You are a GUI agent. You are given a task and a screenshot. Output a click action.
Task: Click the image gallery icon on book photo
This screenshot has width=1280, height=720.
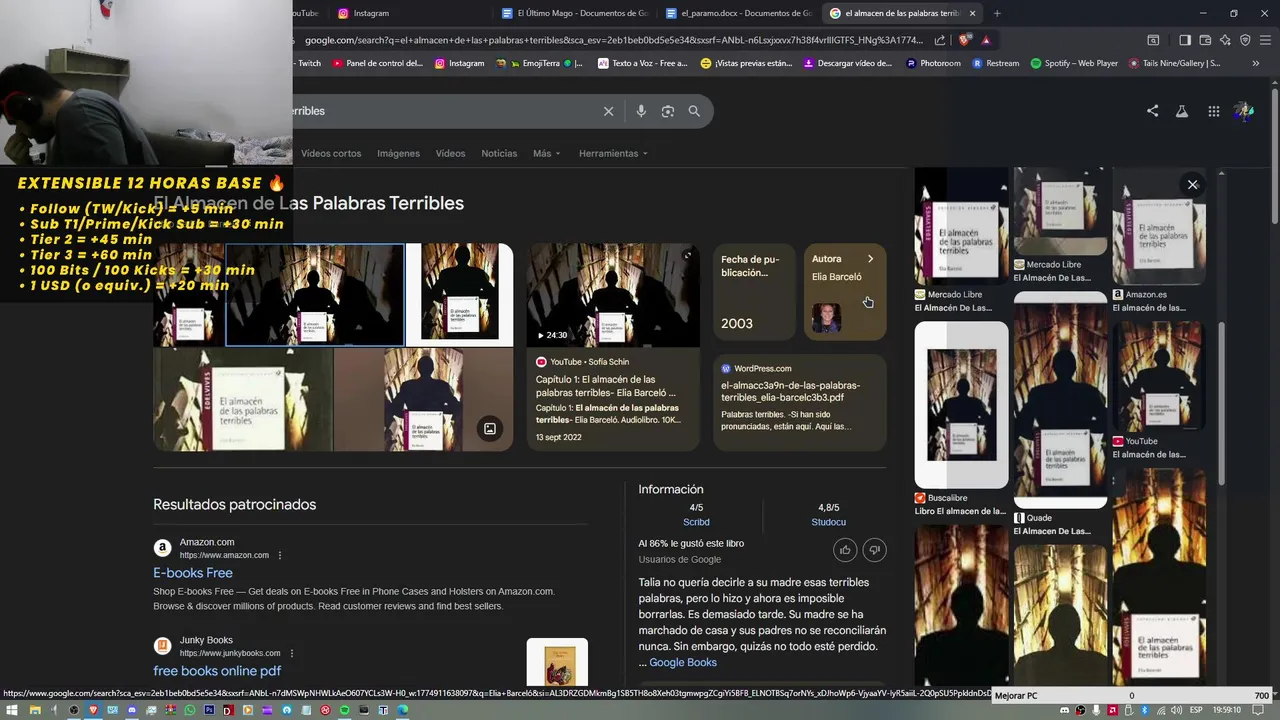click(x=490, y=429)
